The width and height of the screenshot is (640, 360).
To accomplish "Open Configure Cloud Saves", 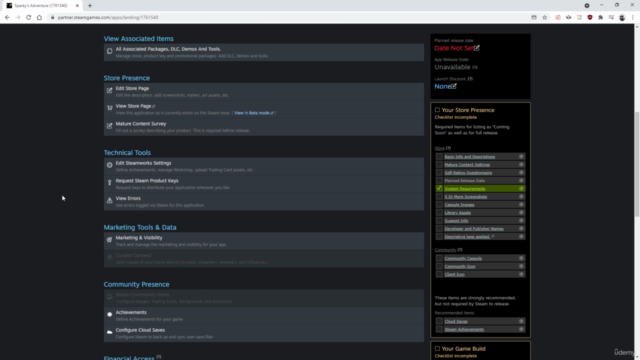I will coord(140,330).
